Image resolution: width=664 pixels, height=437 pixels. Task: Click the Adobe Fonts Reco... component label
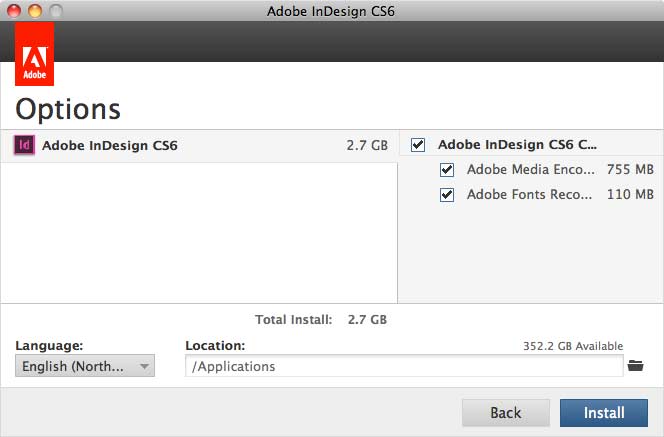click(x=529, y=194)
